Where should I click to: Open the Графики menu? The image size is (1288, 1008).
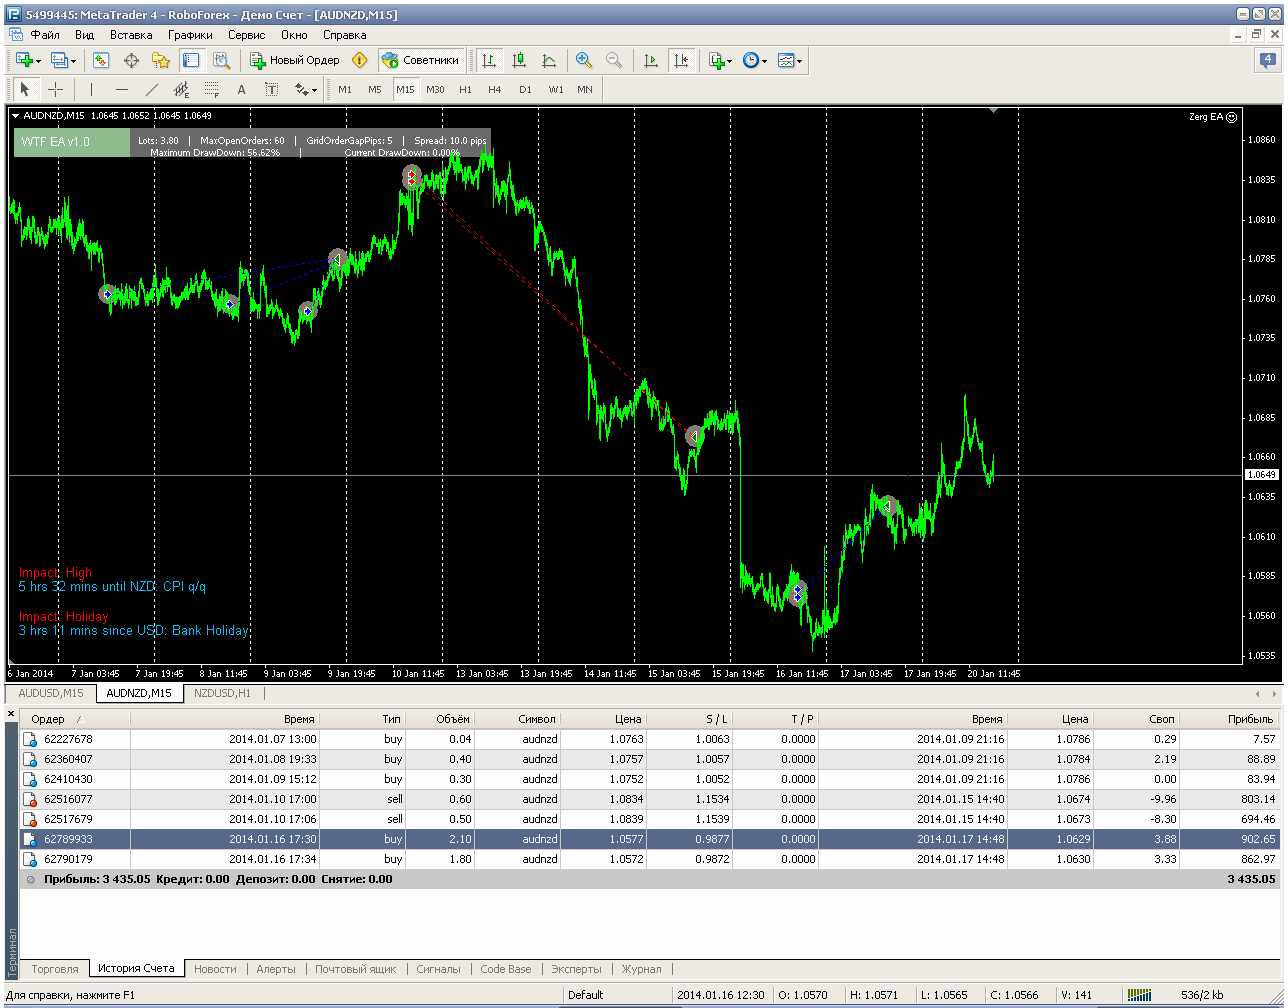click(x=190, y=34)
